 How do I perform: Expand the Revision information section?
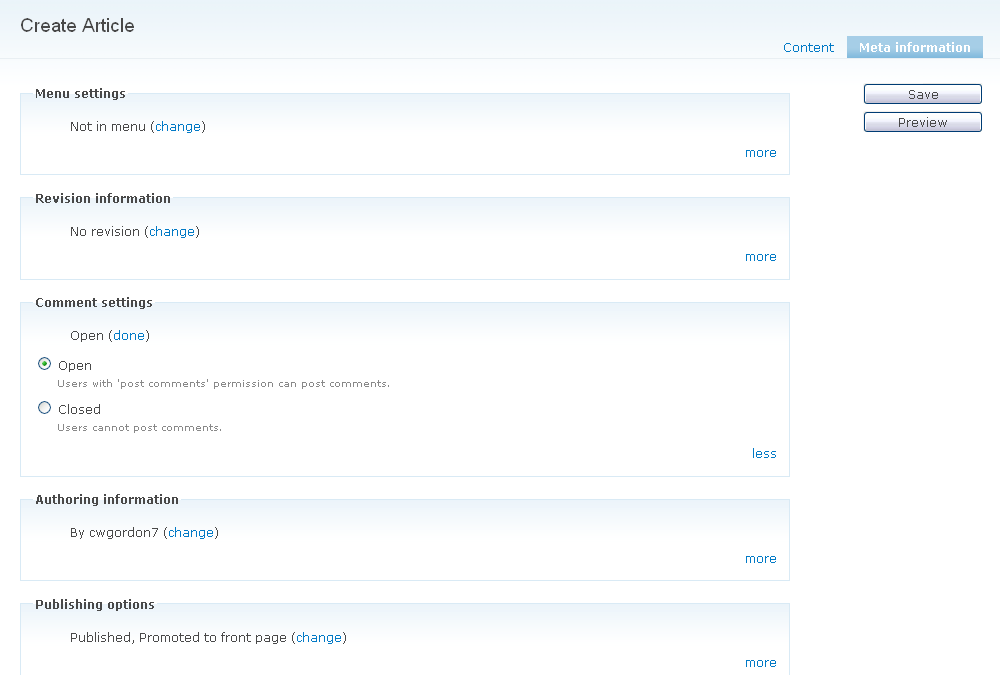pos(761,256)
